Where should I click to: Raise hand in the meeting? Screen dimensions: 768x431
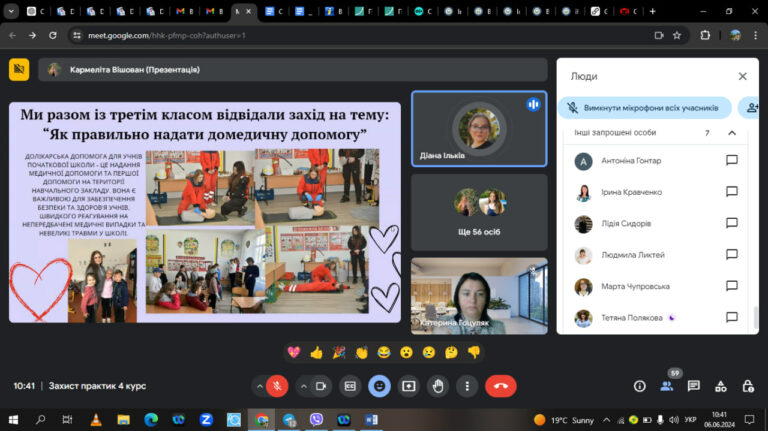click(438, 386)
